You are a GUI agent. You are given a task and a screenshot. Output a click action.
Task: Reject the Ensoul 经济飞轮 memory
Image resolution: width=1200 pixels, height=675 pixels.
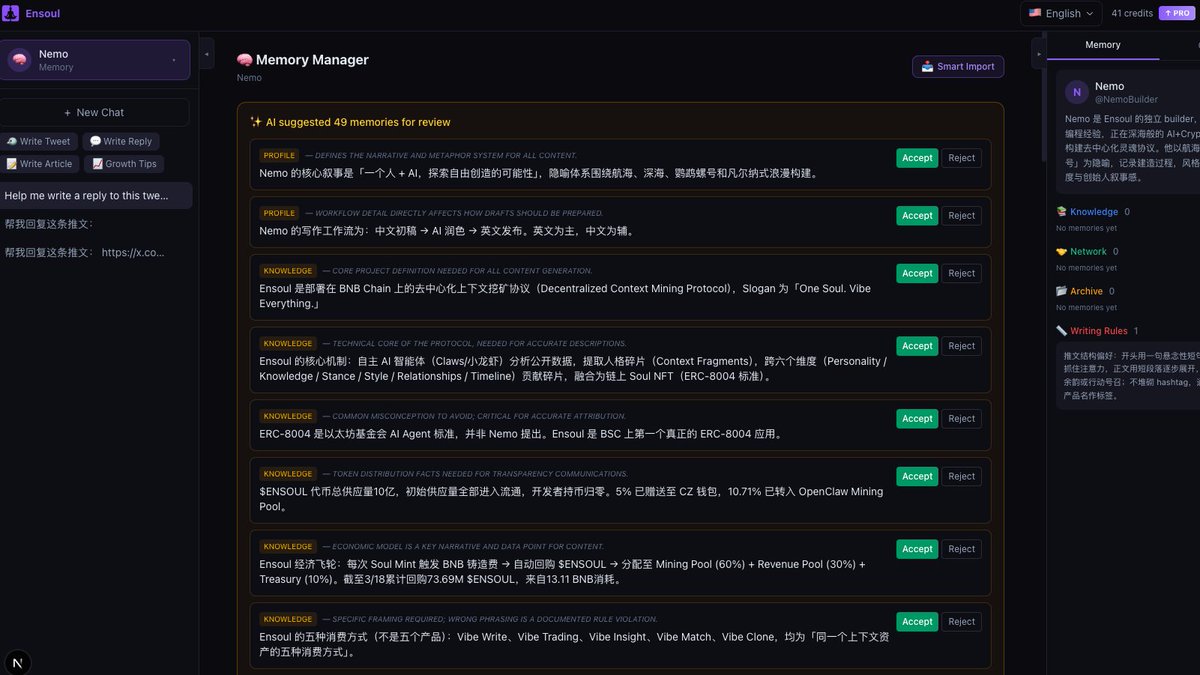point(961,549)
